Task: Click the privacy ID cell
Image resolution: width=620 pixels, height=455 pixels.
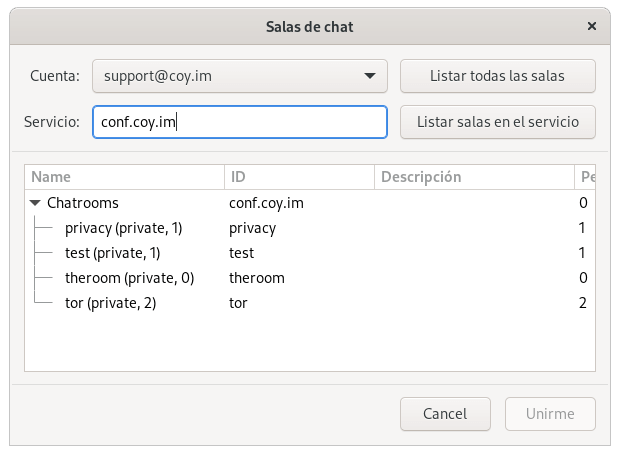Action: pos(253,228)
